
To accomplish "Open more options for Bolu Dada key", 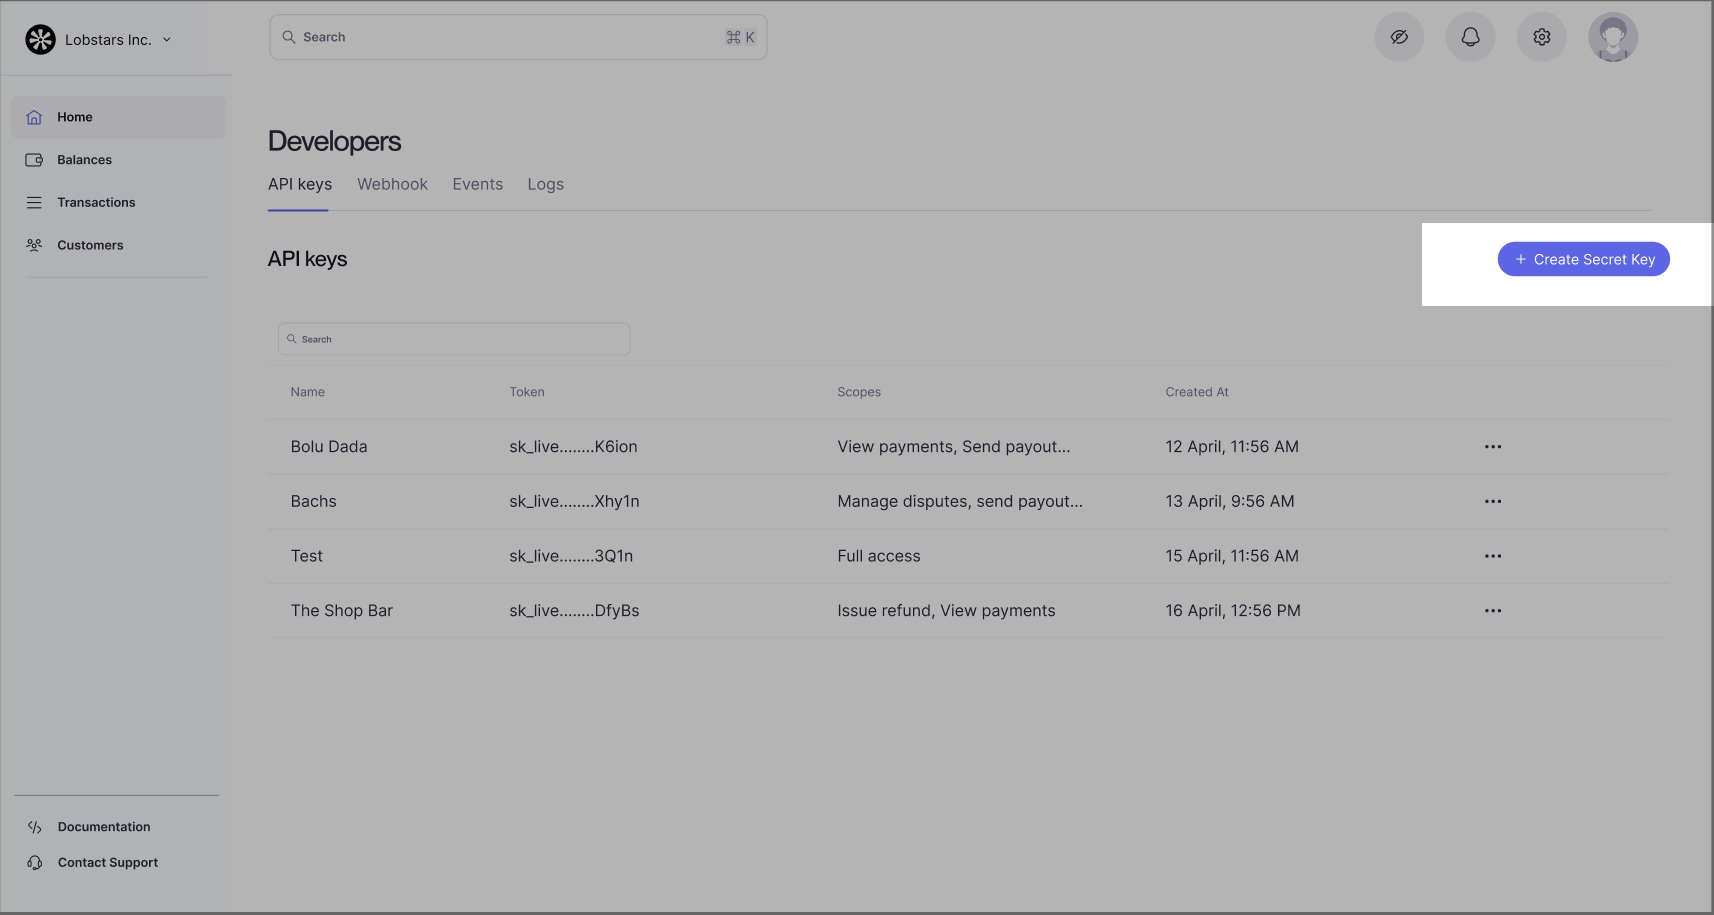I will (x=1493, y=447).
